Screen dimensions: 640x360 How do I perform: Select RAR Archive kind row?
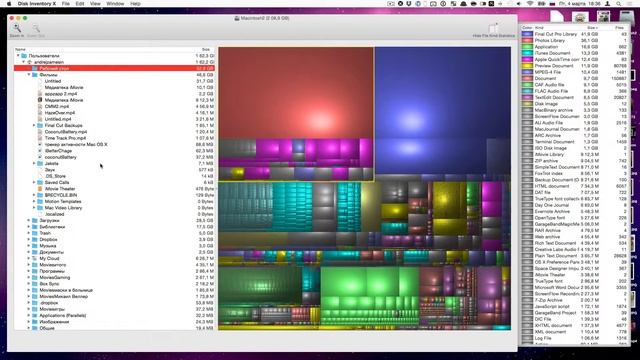pyautogui.click(x=575, y=230)
